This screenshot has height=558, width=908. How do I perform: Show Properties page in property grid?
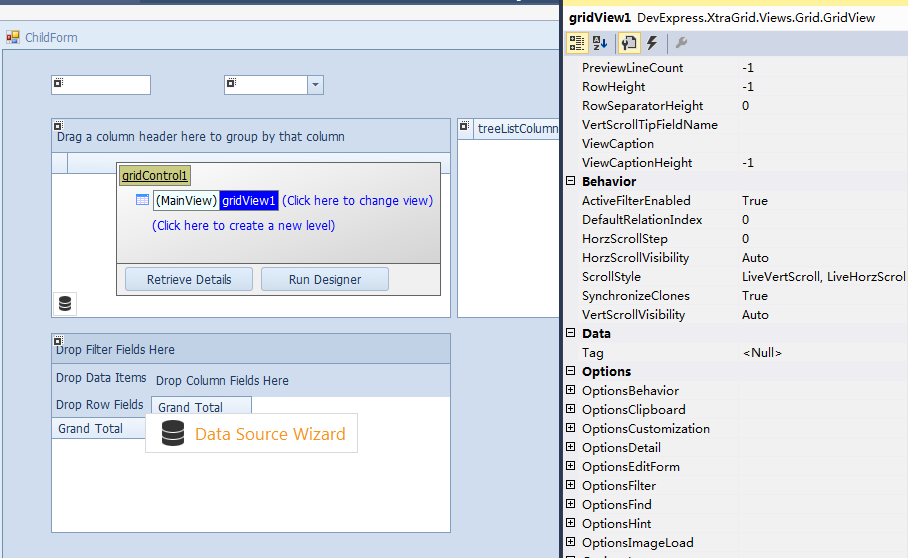(628, 43)
